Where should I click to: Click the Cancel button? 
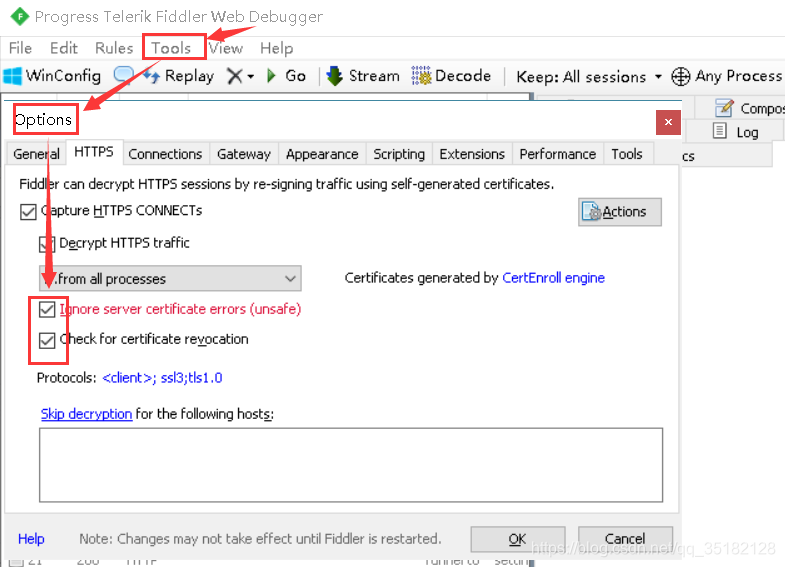(625, 539)
